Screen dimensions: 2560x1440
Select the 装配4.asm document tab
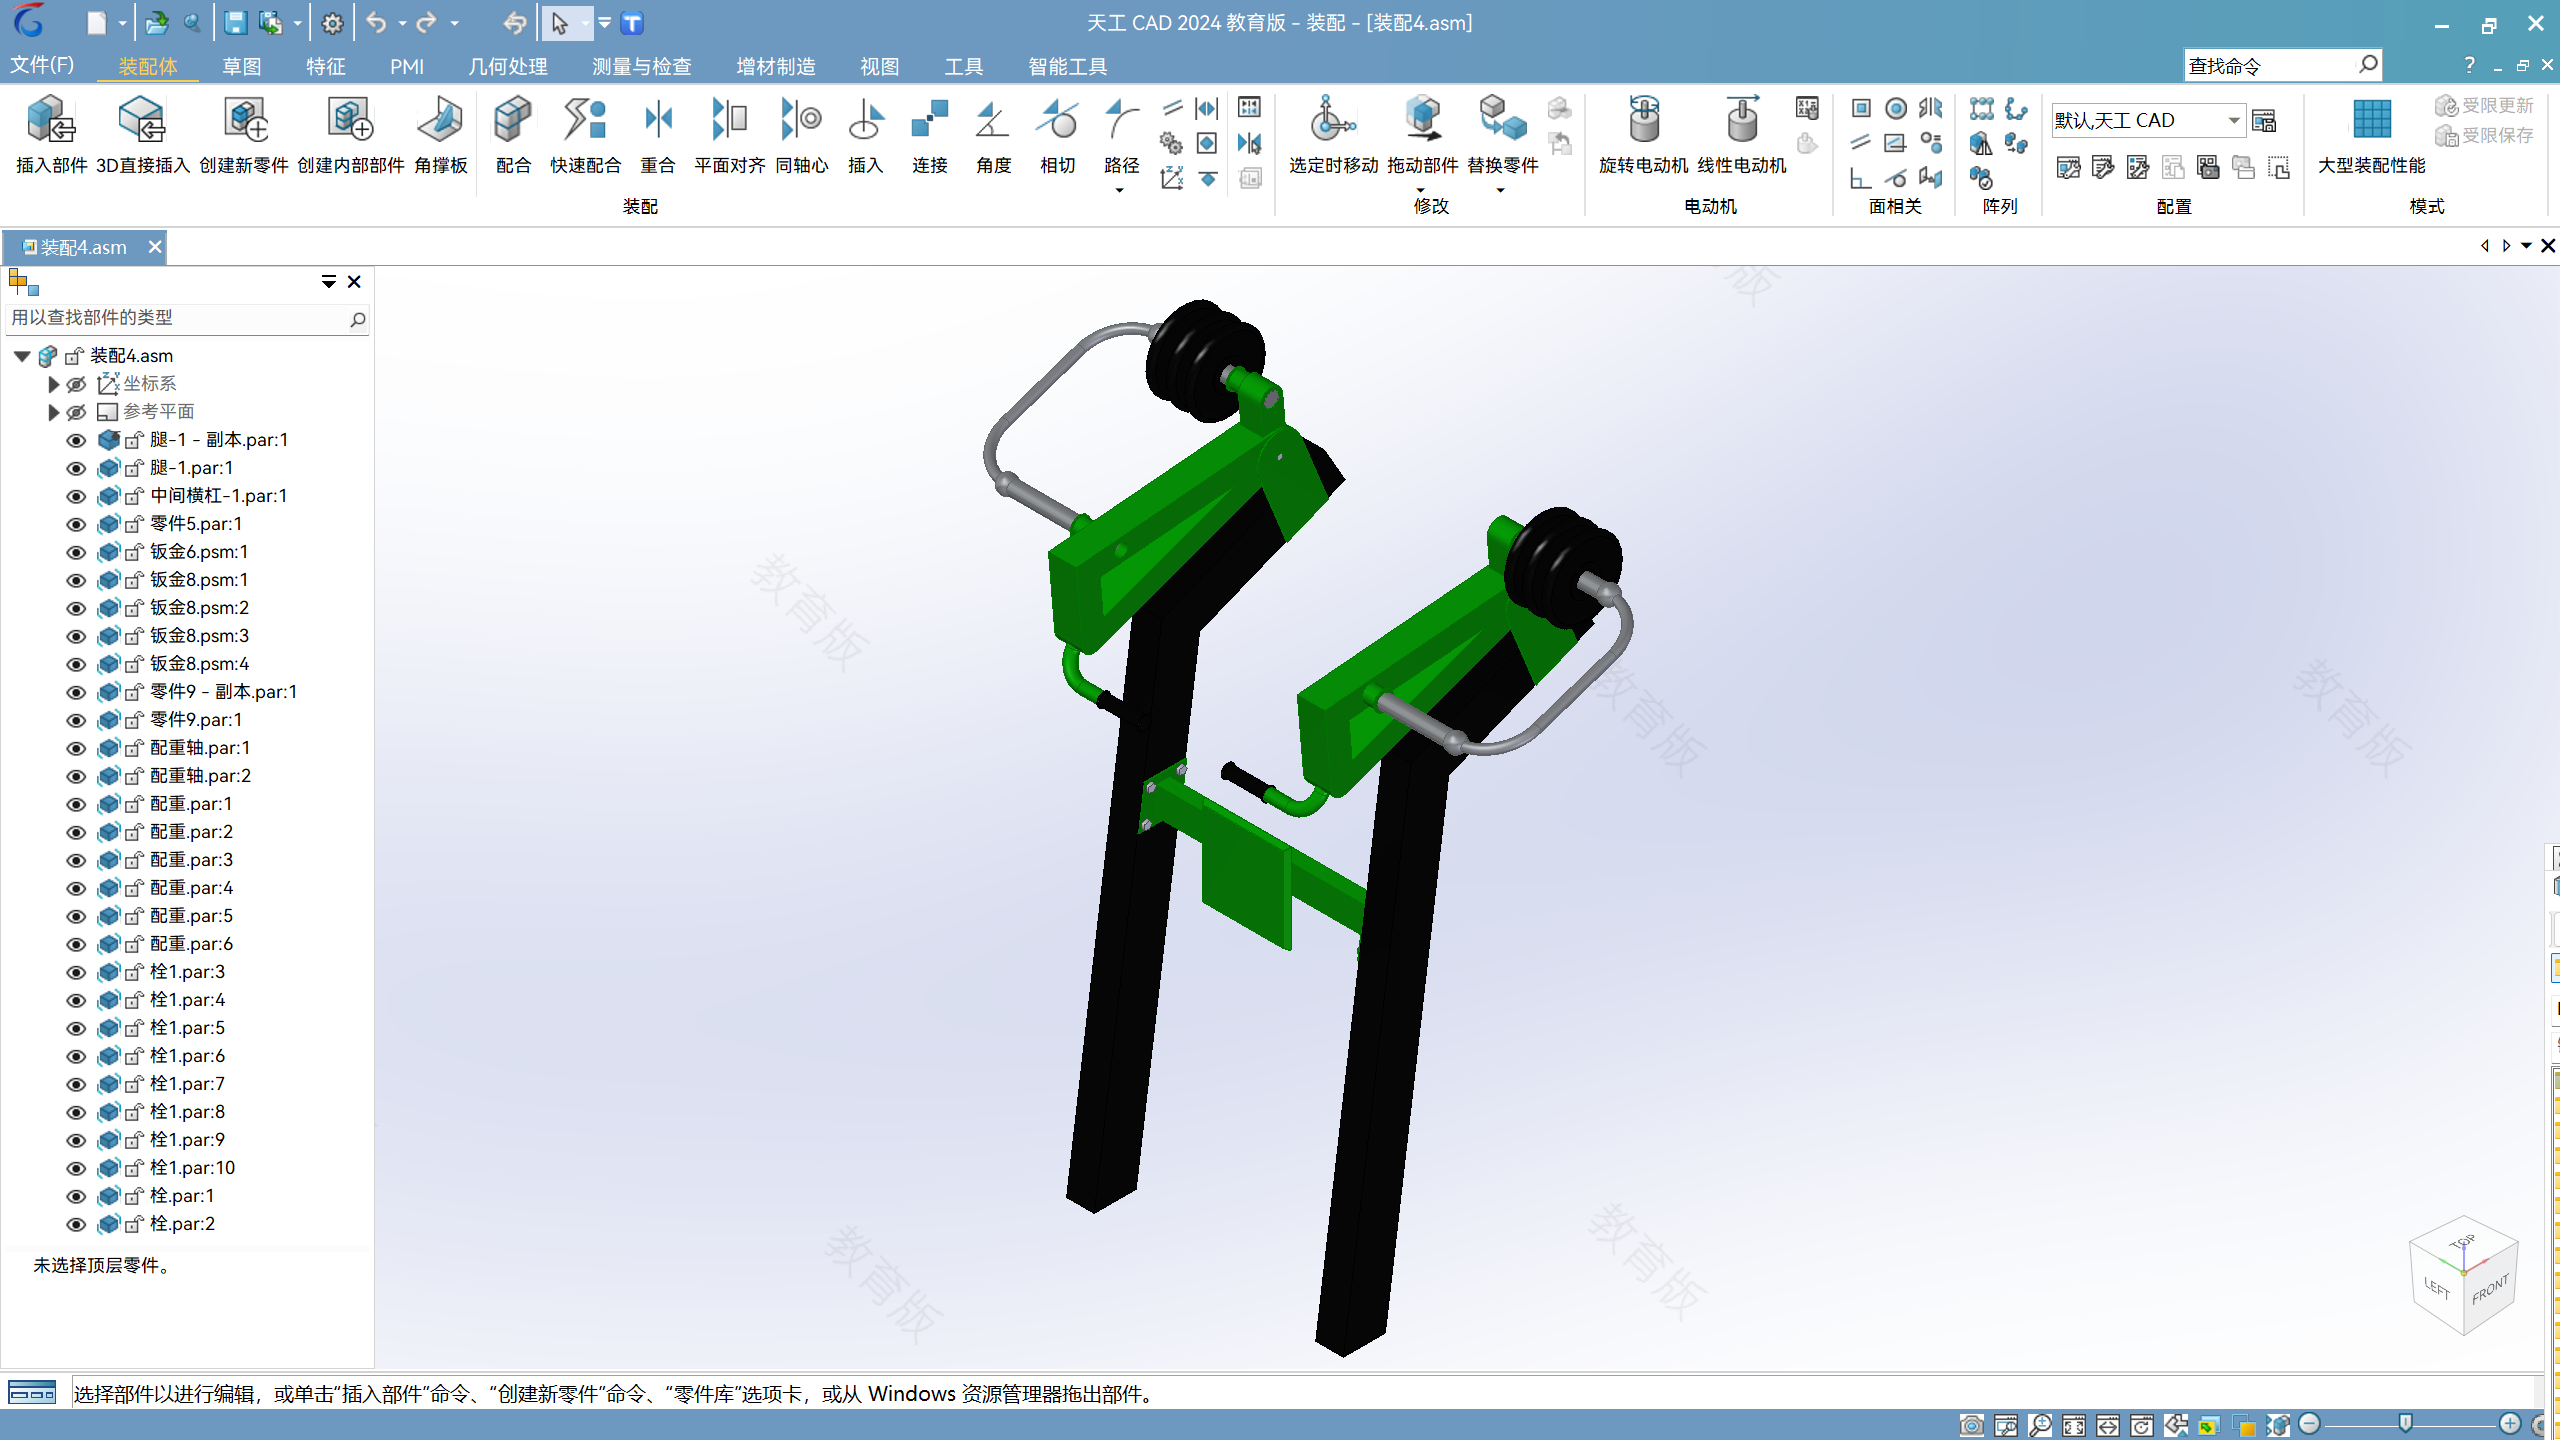pos(84,247)
